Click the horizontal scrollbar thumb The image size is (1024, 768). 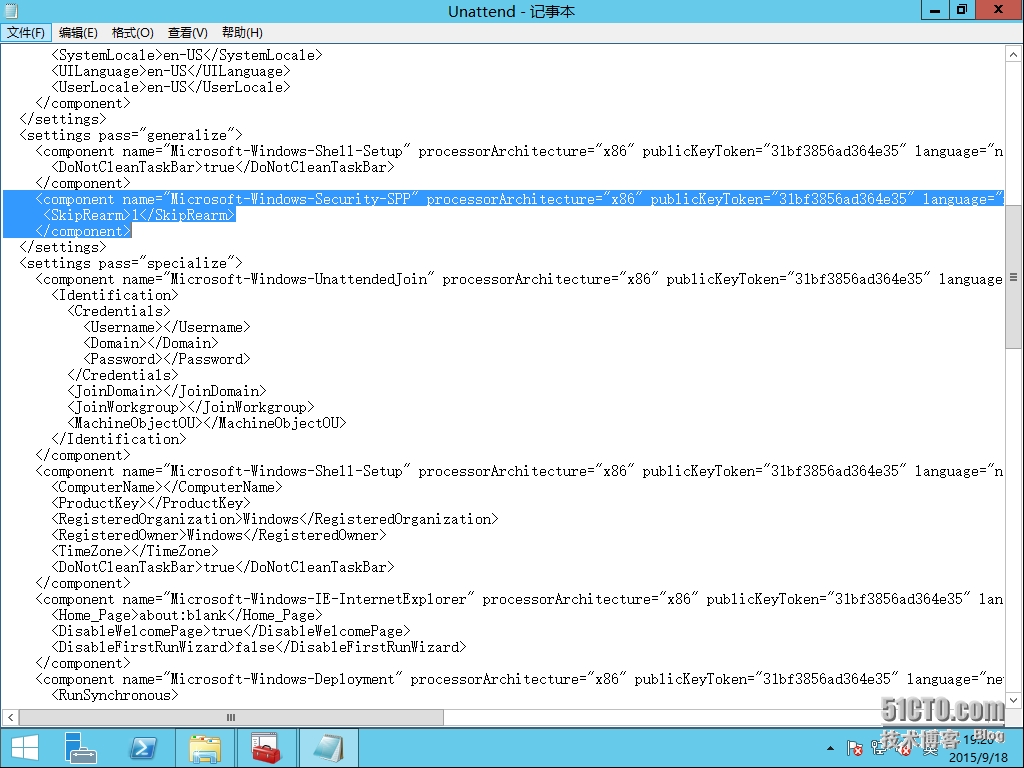(x=231, y=717)
